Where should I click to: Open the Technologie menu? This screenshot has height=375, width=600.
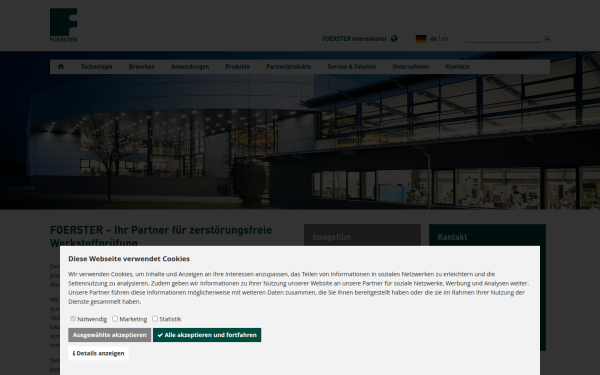point(96,67)
